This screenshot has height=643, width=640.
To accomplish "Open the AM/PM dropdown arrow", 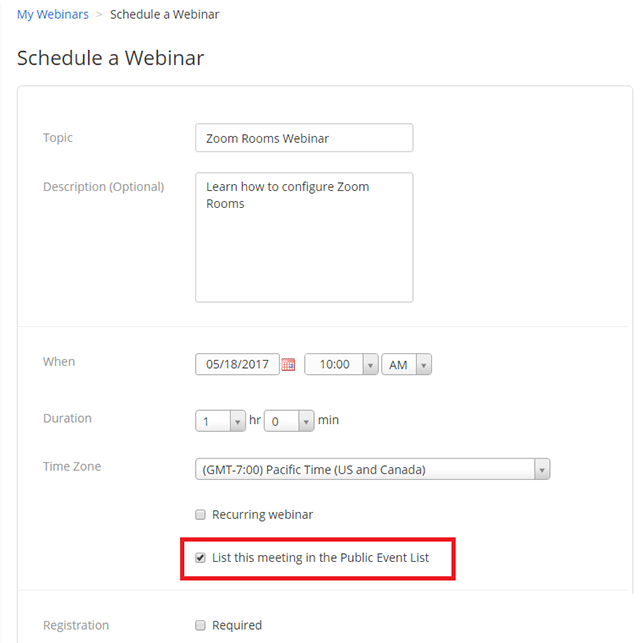I will pyautogui.click(x=424, y=365).
